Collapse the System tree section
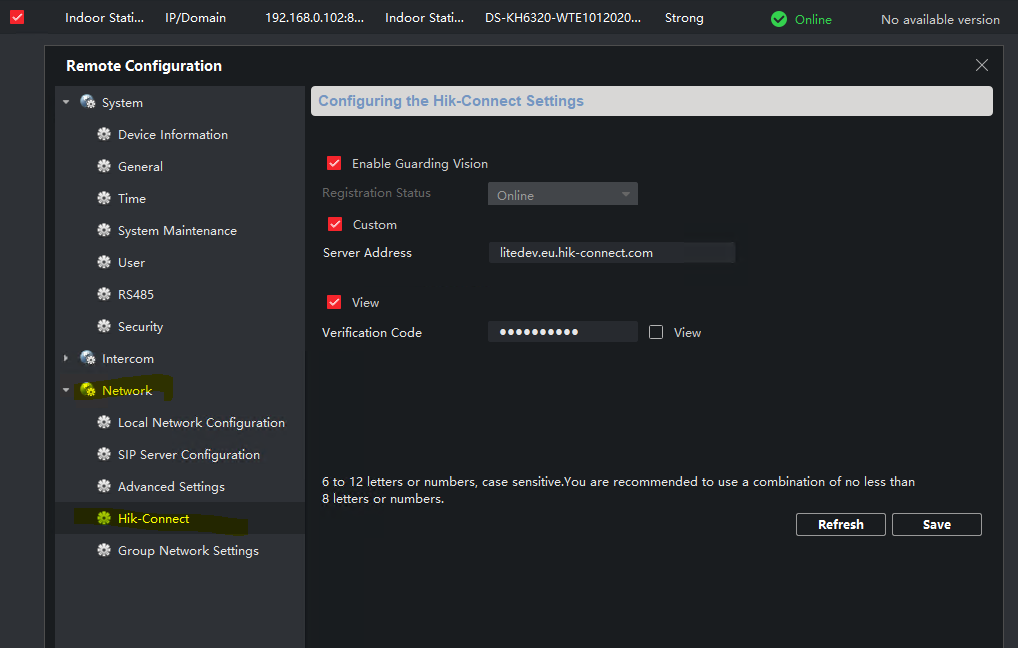The height and width of the screenshot is (648, 1018). (x=67, y=102)
